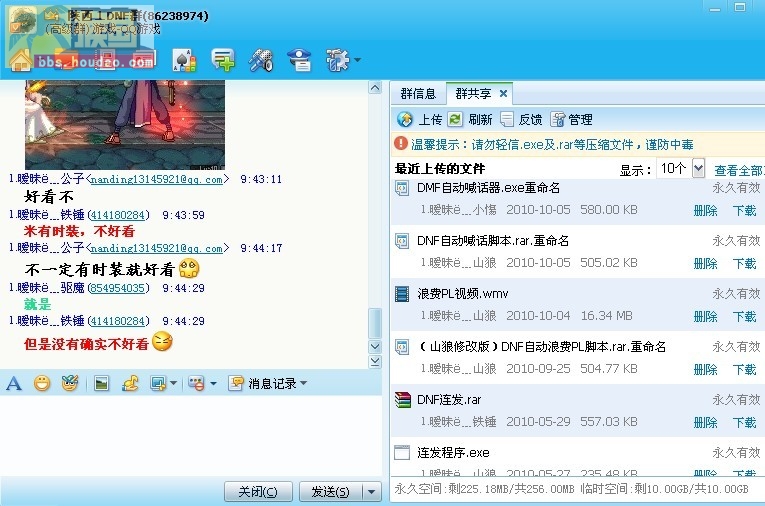The width and height of the screenshot is (765, 506).
Task: Insert a picture with image icon
Action: [101, 384]
